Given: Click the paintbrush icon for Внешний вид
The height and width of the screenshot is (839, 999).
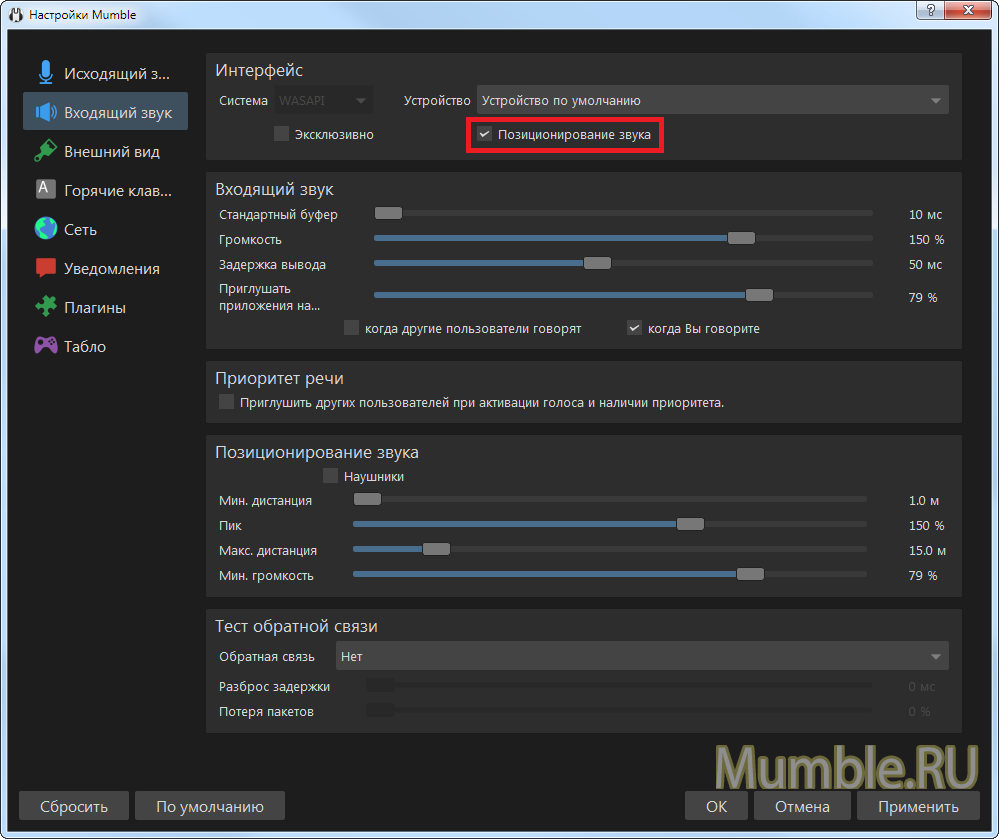Looking at the screenshot, I should click(45, 151).
